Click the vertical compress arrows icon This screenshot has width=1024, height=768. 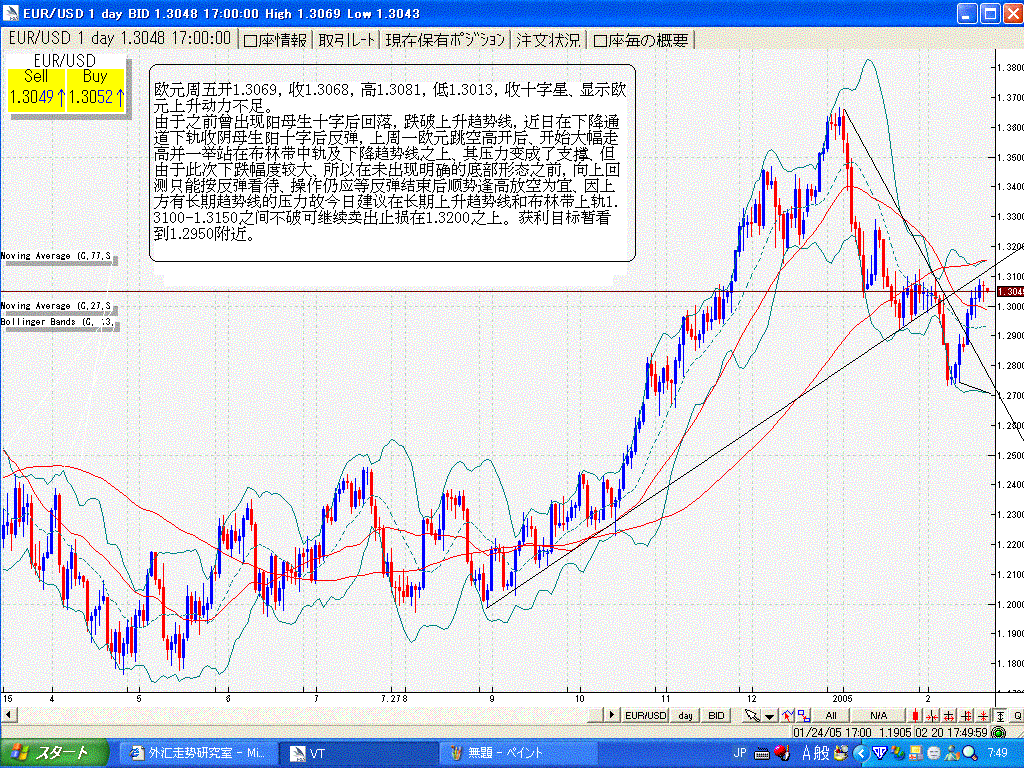[982, 716]
